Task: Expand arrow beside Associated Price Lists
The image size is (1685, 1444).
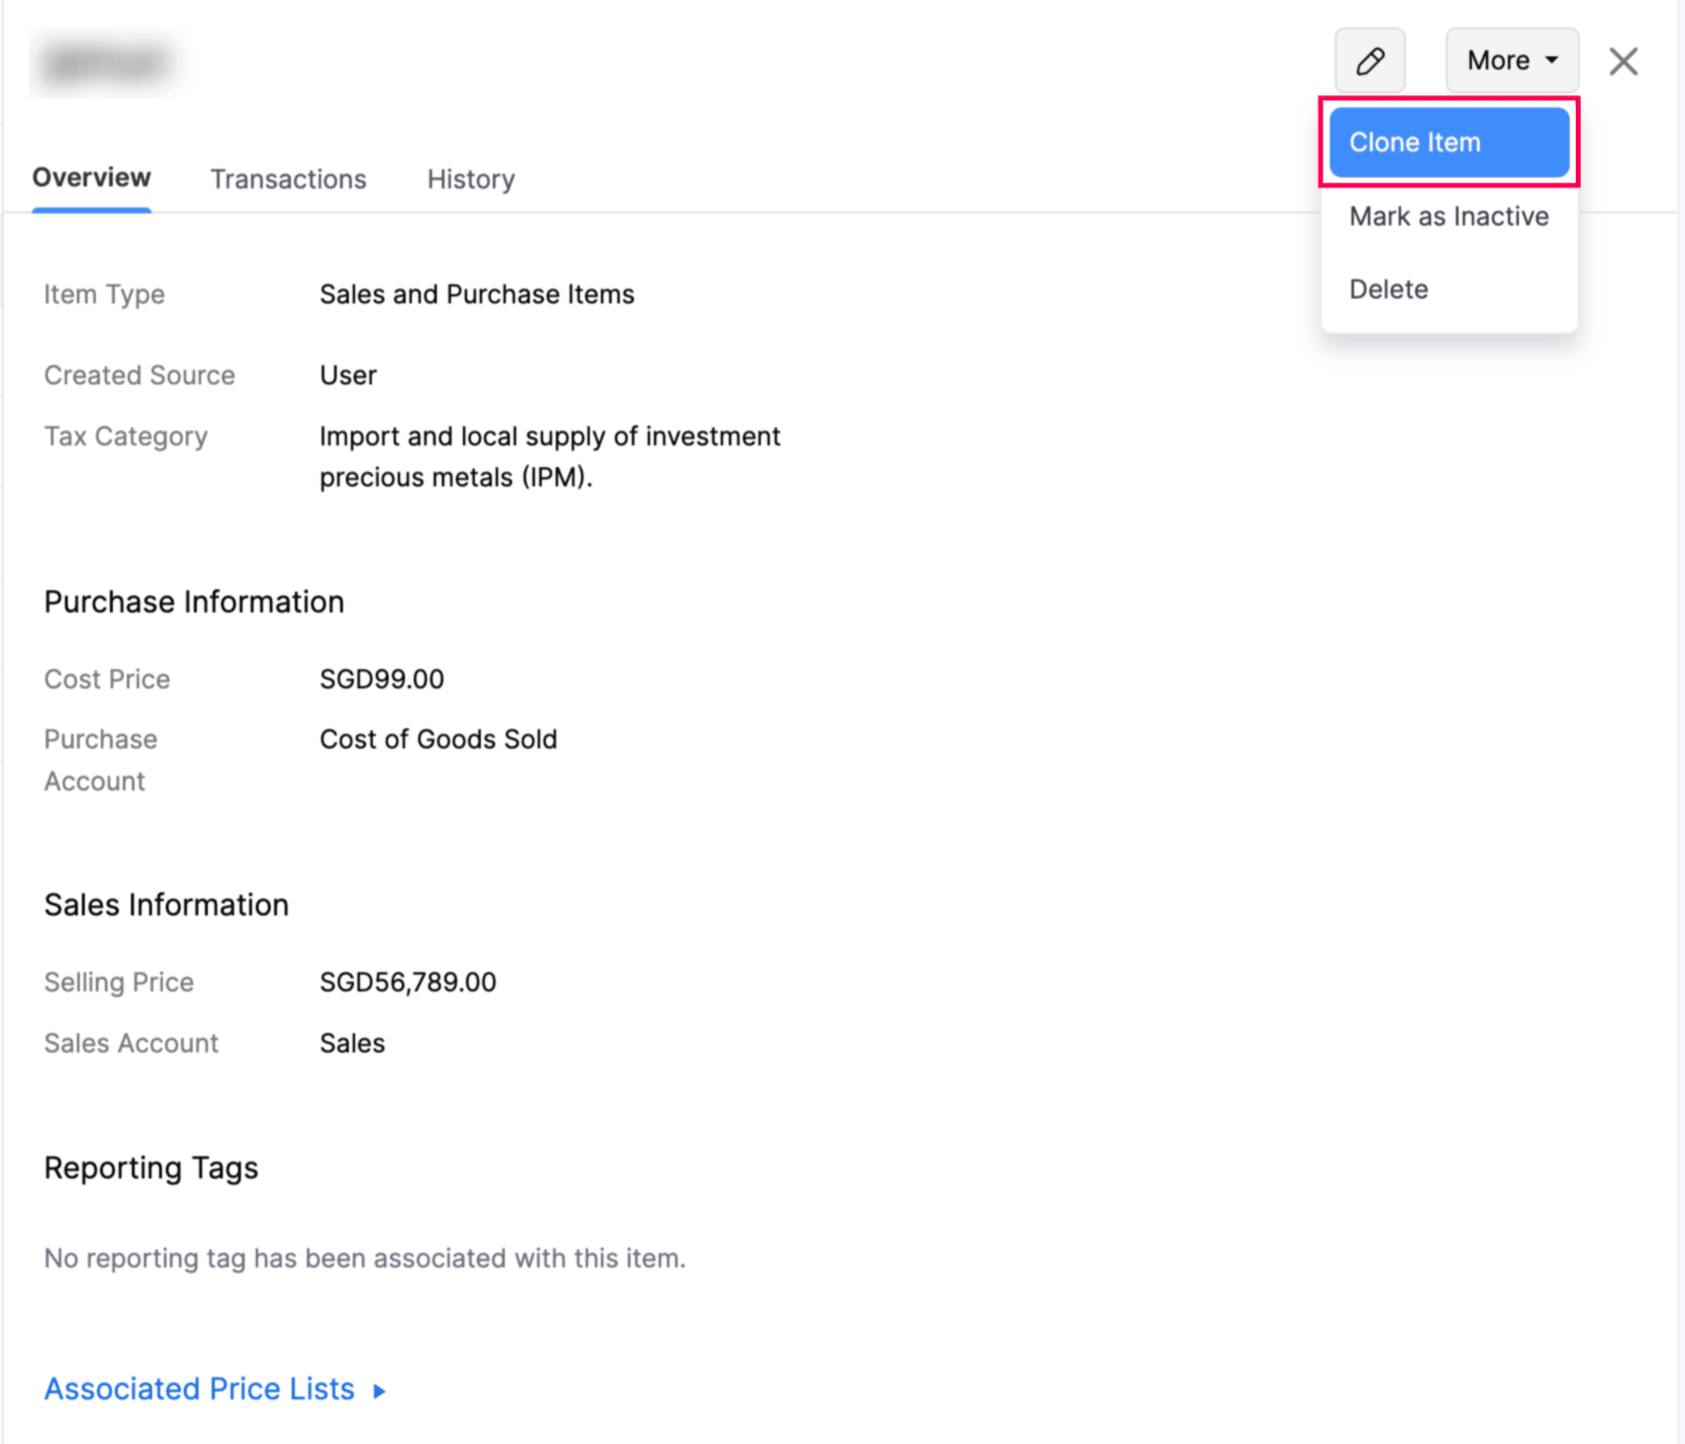Action: (x=380, y=1390)
